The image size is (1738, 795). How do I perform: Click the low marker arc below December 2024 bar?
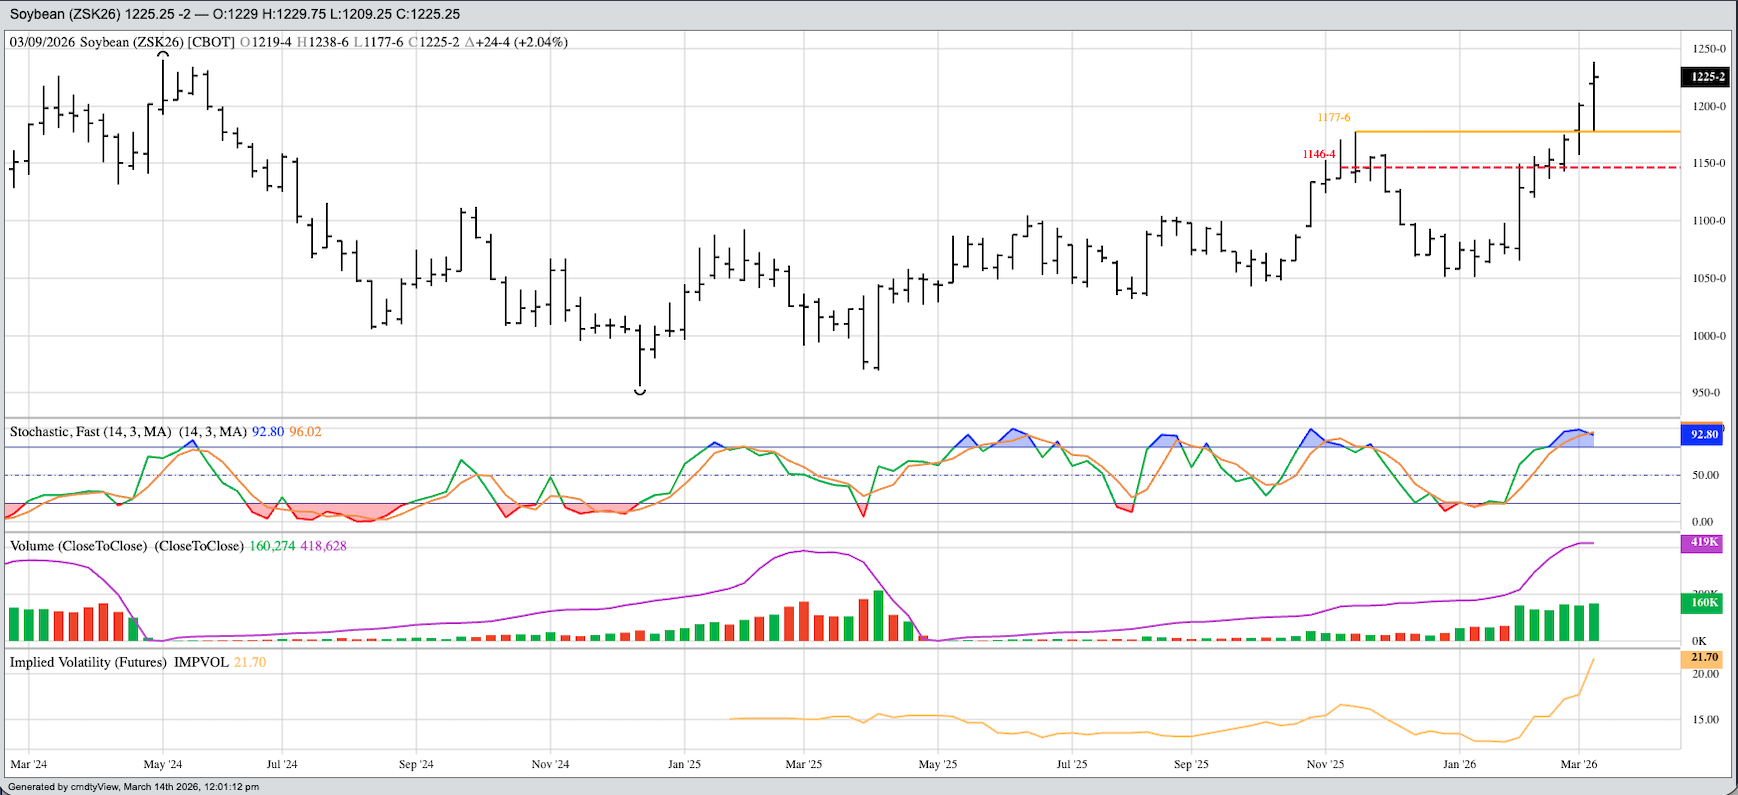640,392
